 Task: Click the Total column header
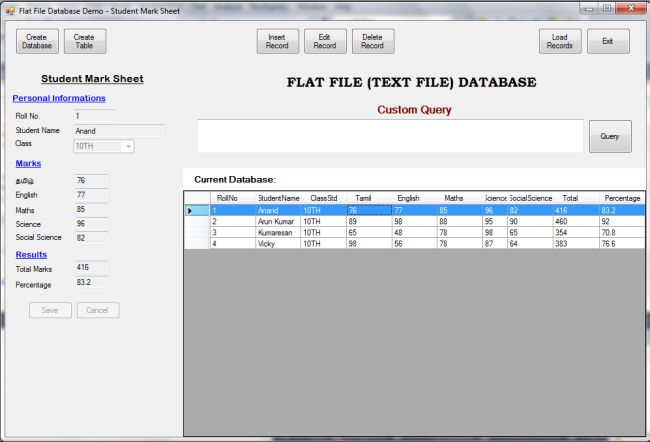pos(576,198)
